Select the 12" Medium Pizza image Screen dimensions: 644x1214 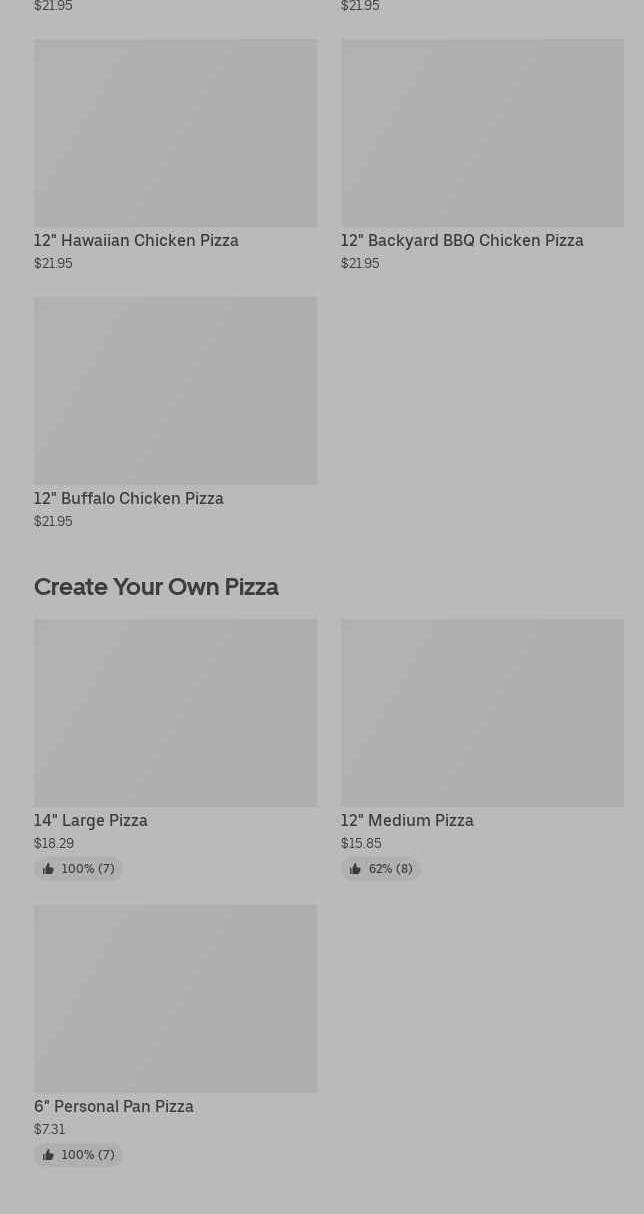click(482, 713)
